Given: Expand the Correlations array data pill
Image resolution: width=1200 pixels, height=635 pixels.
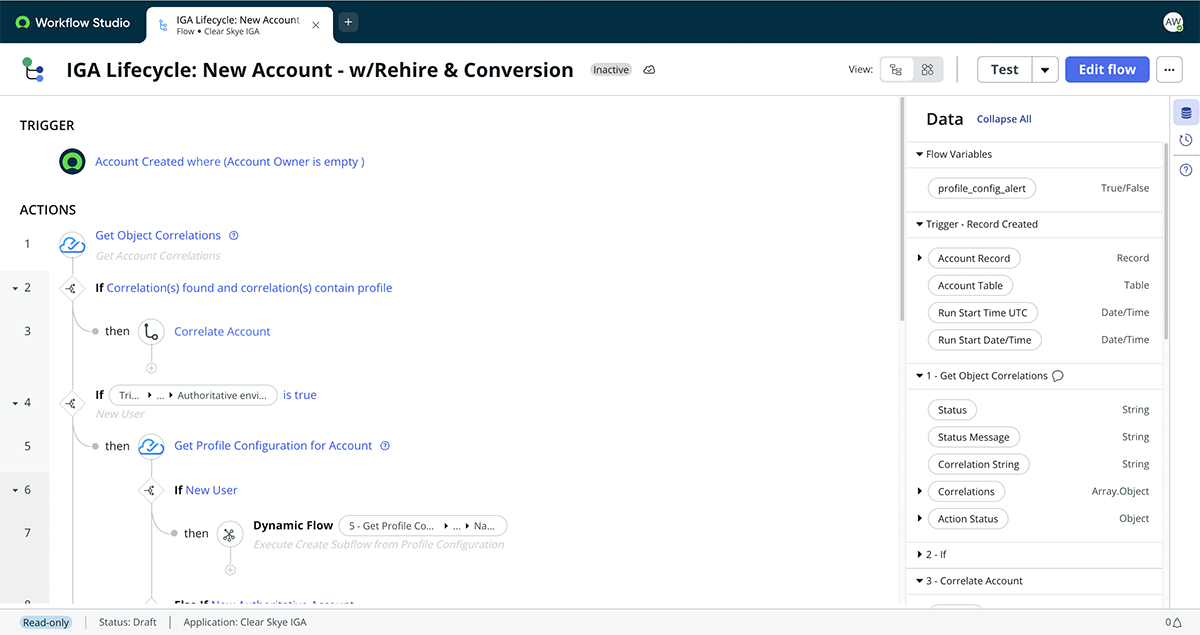Looking at the screenshot, I should (919, 491).
